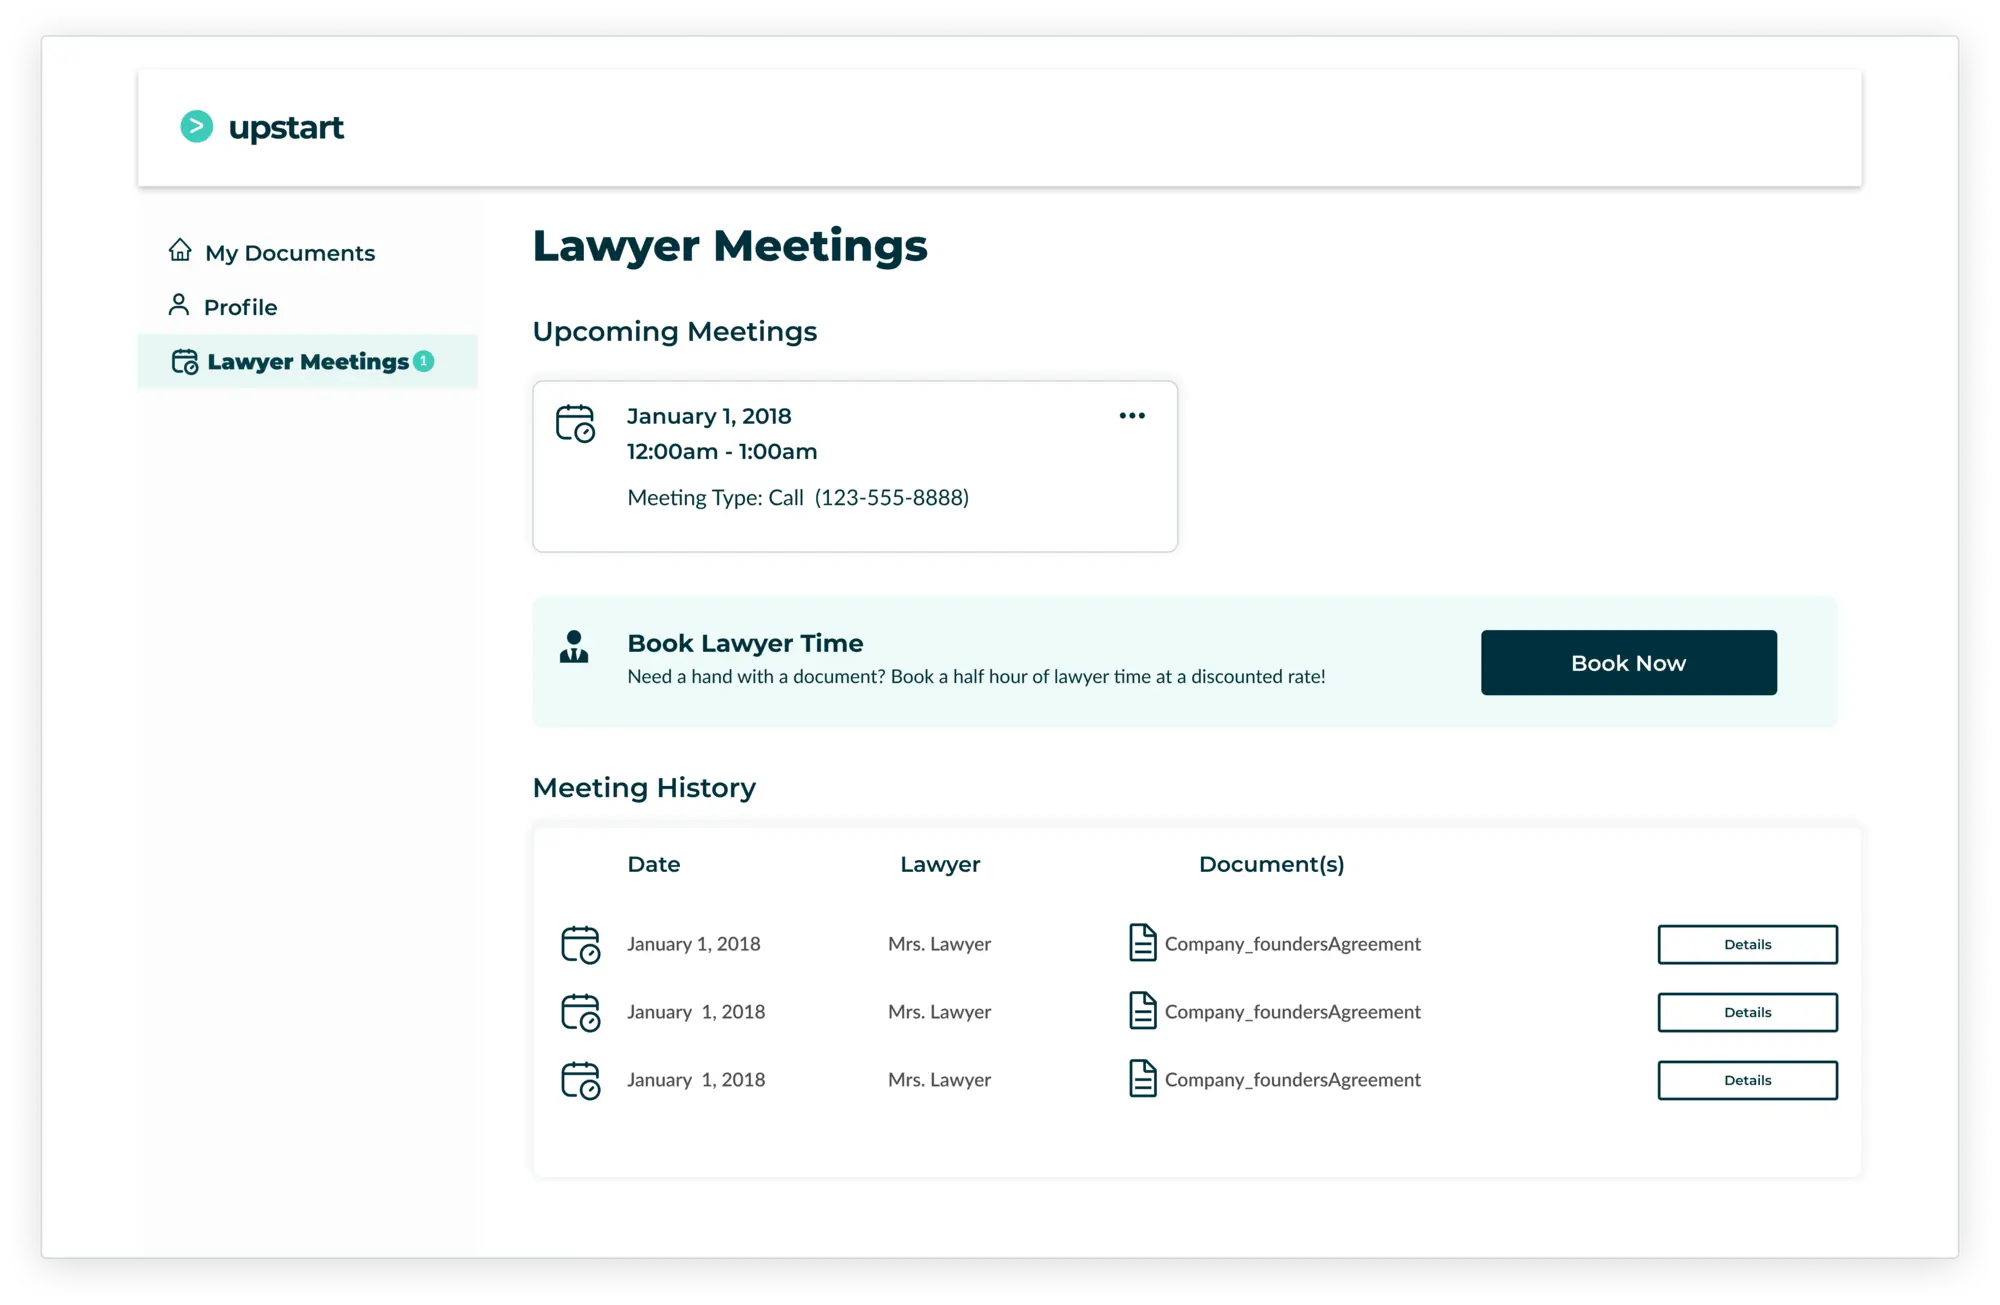The width and height of the screenshot is (2000, 1305).
Task: Click the document icon in third history row
Action: click(x=1143, y=1079)
